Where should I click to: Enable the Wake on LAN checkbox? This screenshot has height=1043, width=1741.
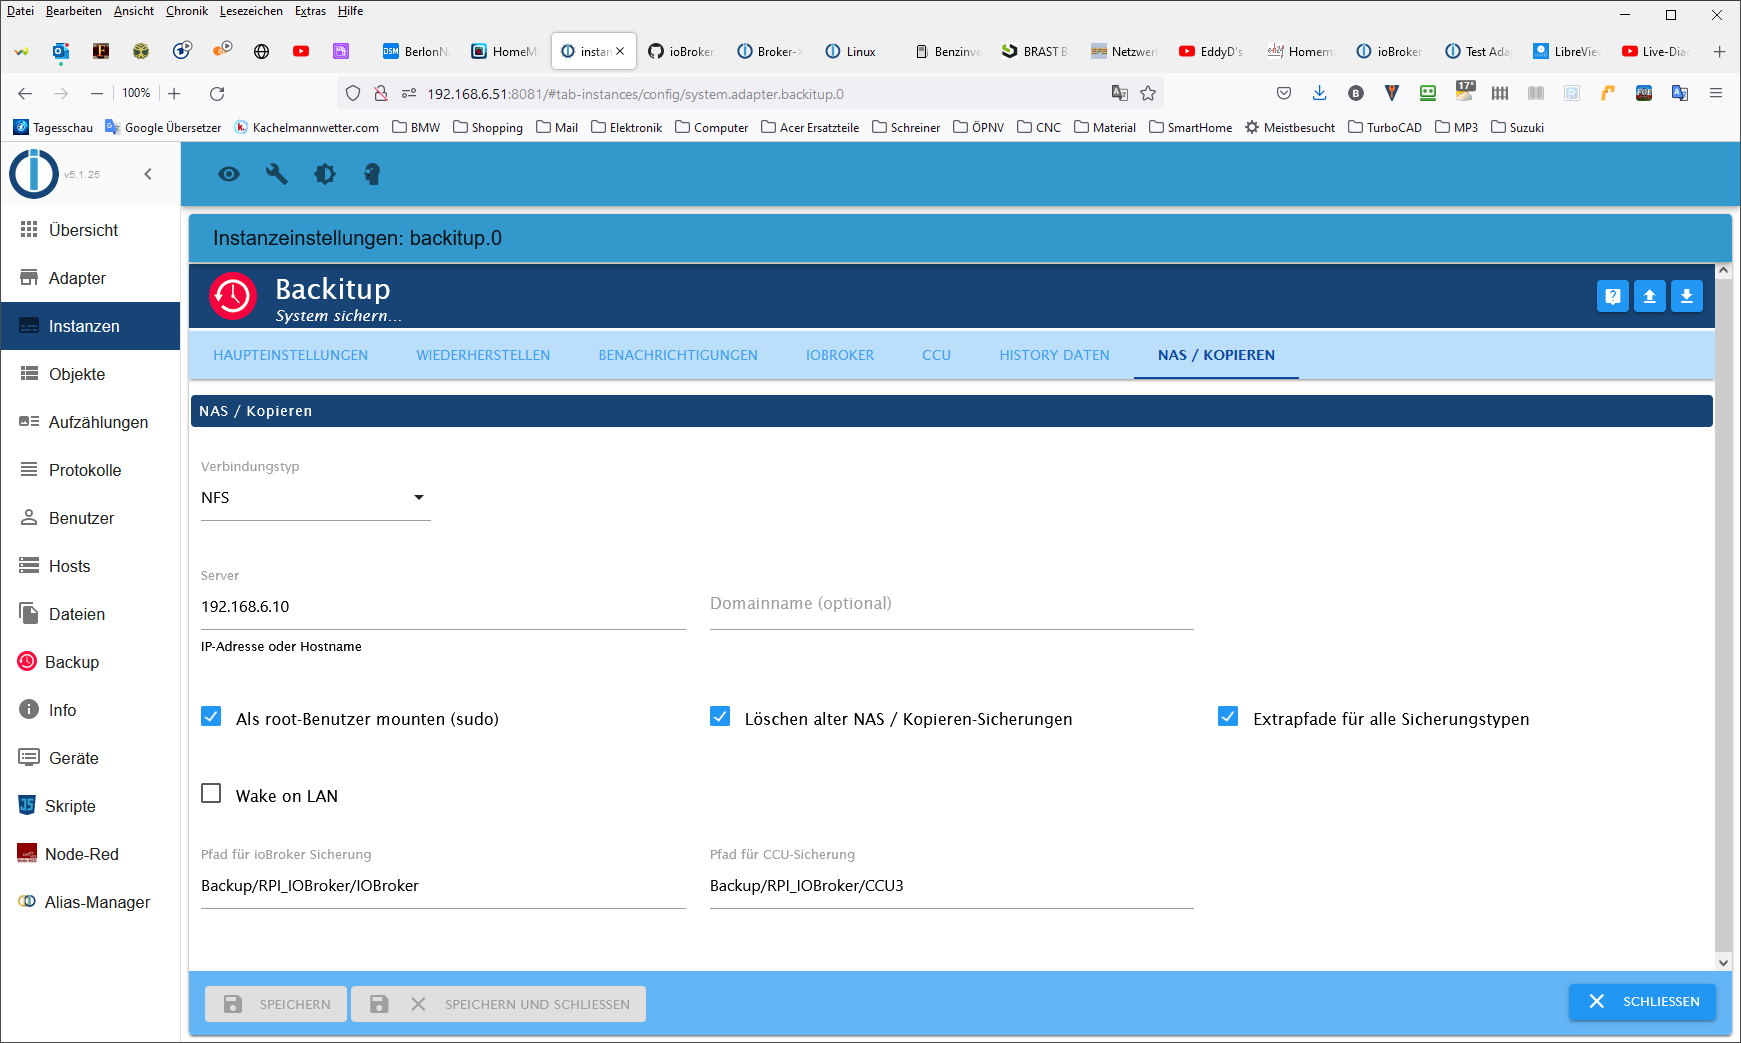pos(211,793)
